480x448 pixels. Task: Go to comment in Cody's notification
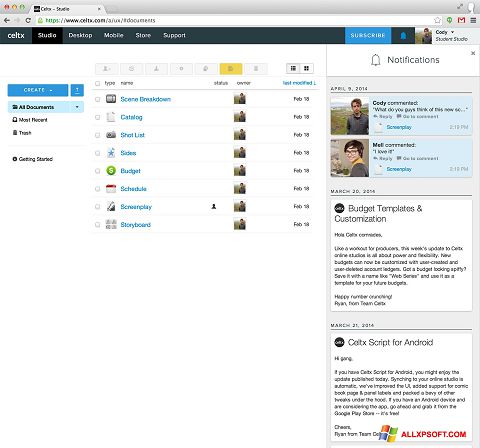click(x=418, y=116)
